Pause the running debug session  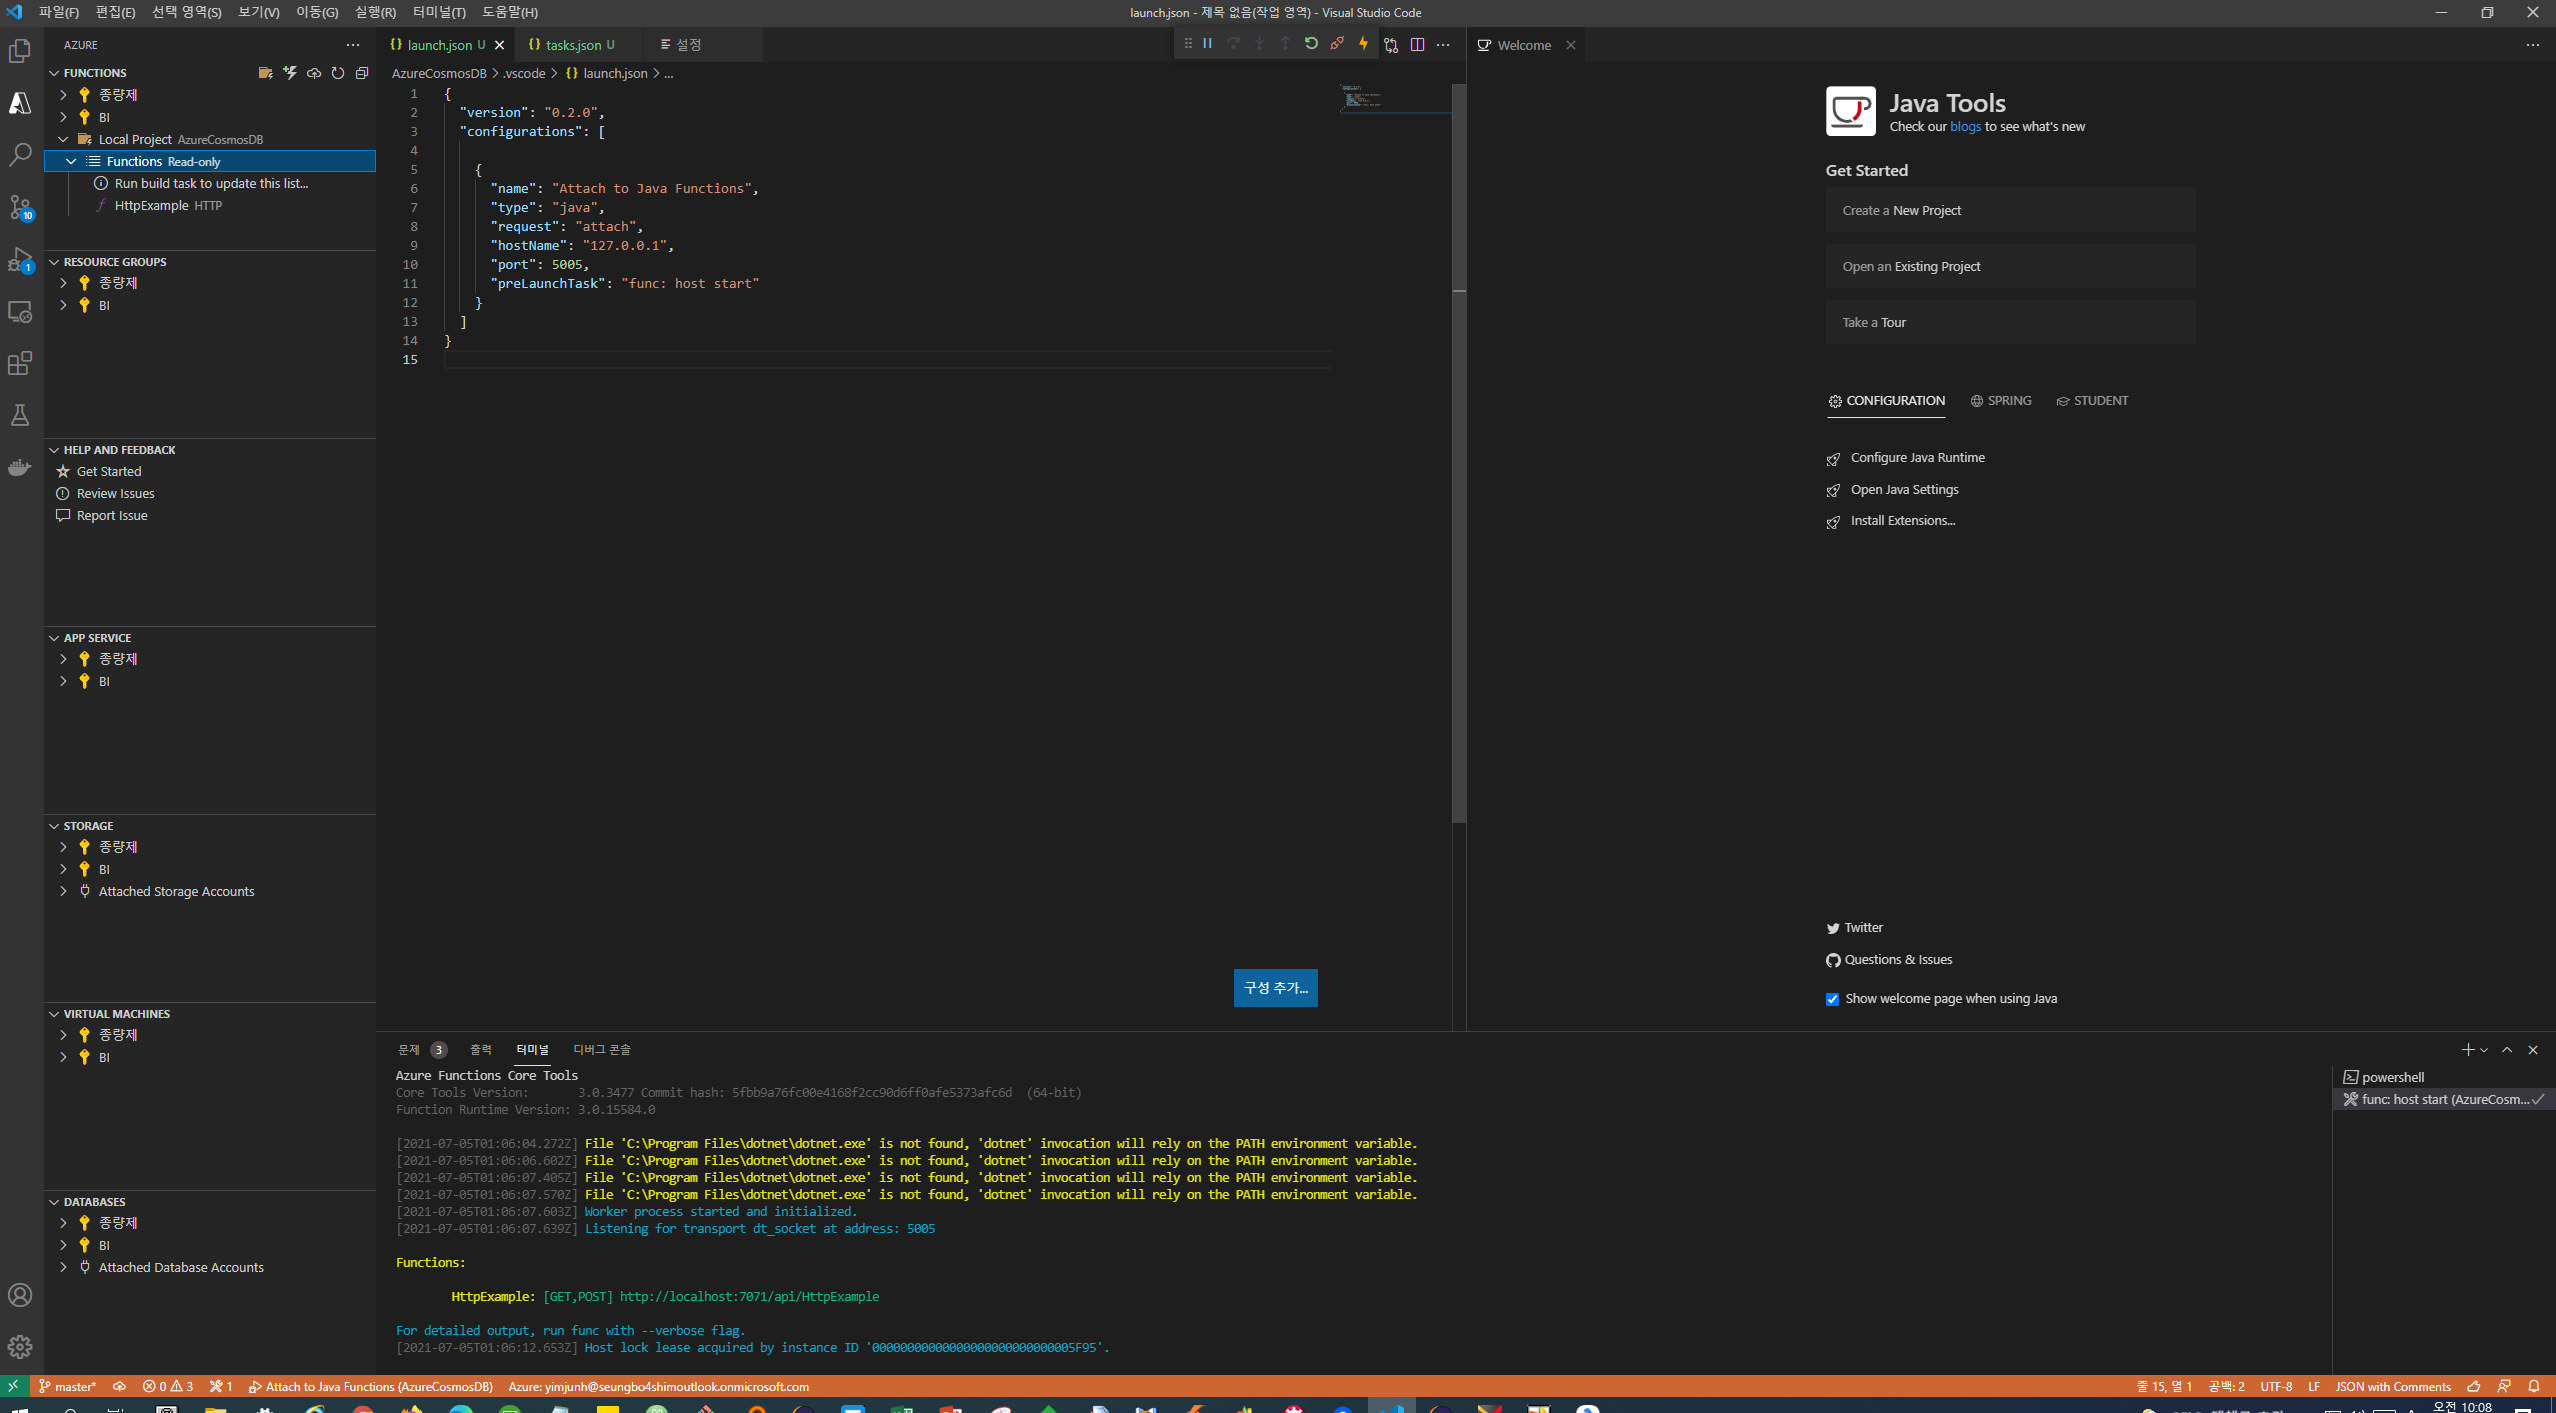point(1207,43)
